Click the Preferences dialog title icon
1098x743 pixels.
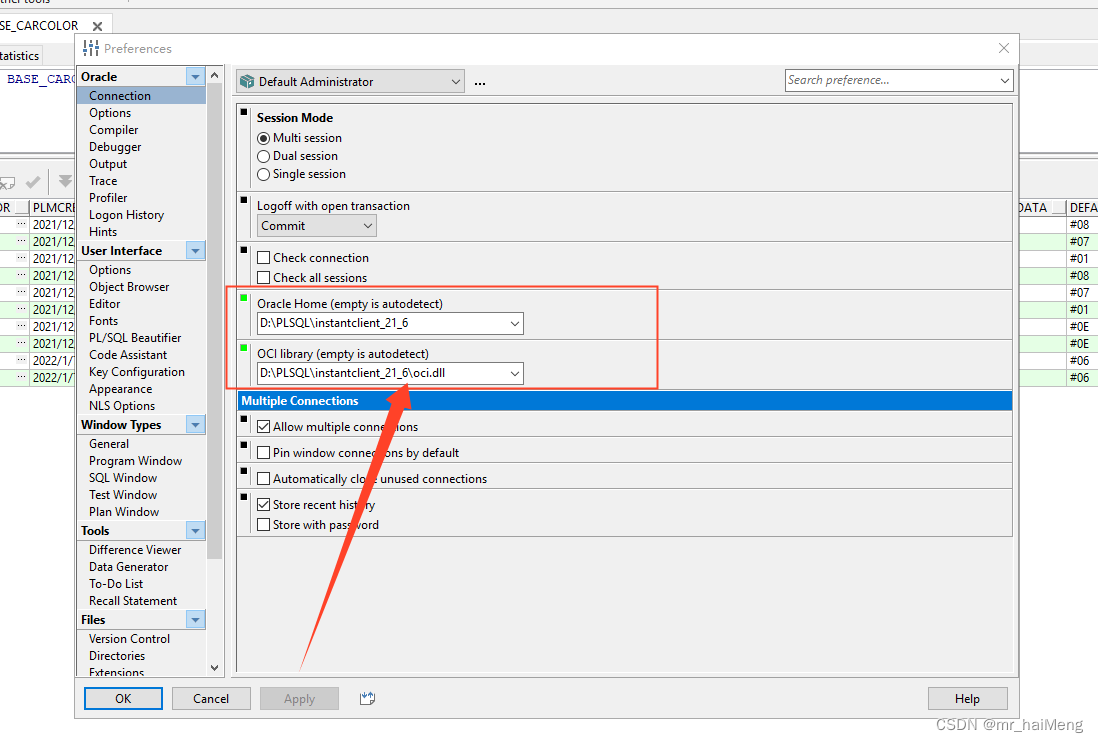pyautogui.click(x=91, y=48)
